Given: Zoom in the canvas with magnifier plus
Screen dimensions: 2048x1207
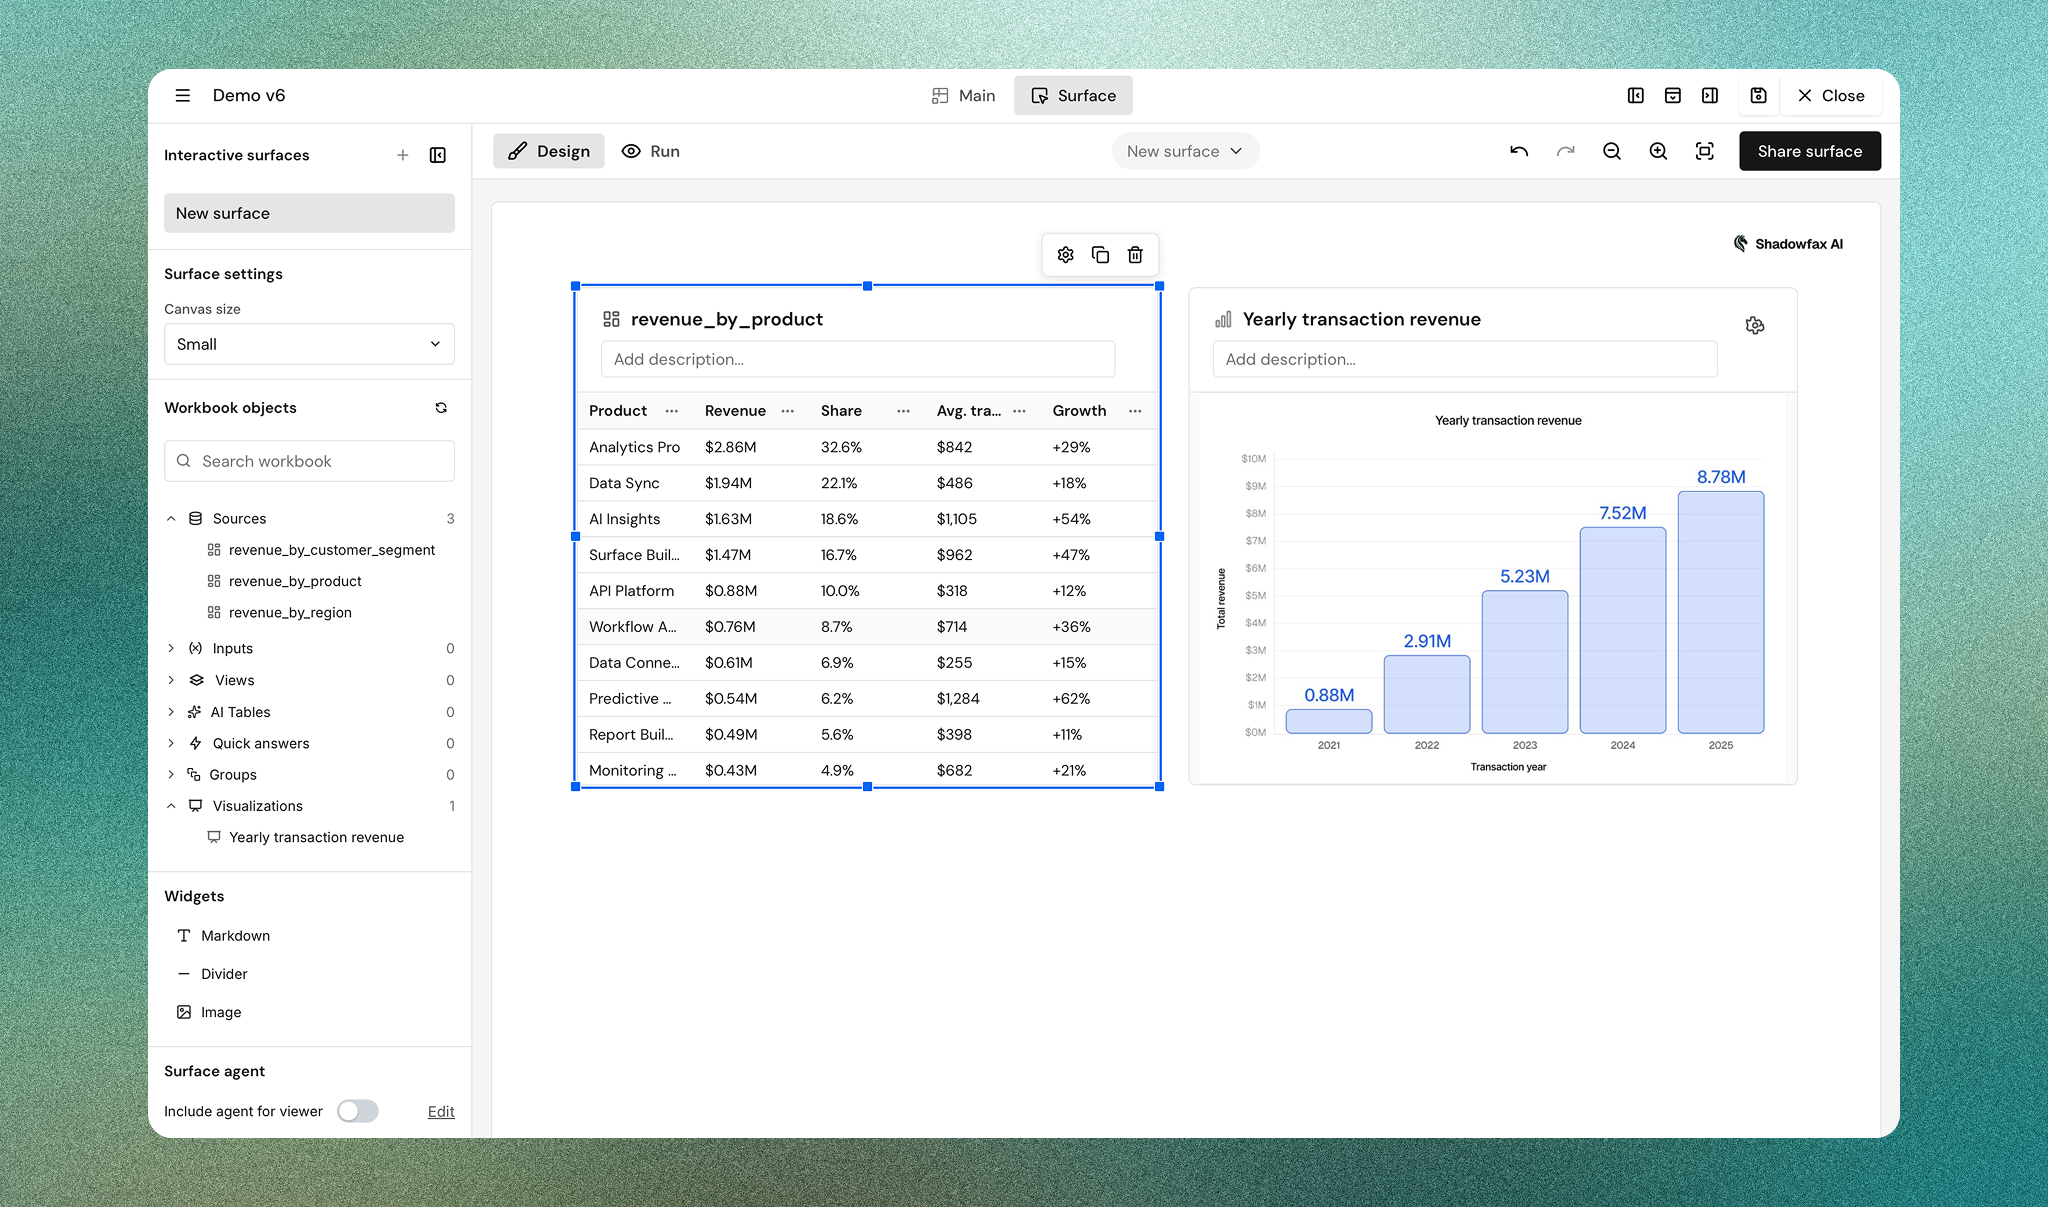Looking at the screenshot, I should pos(1658,151).
